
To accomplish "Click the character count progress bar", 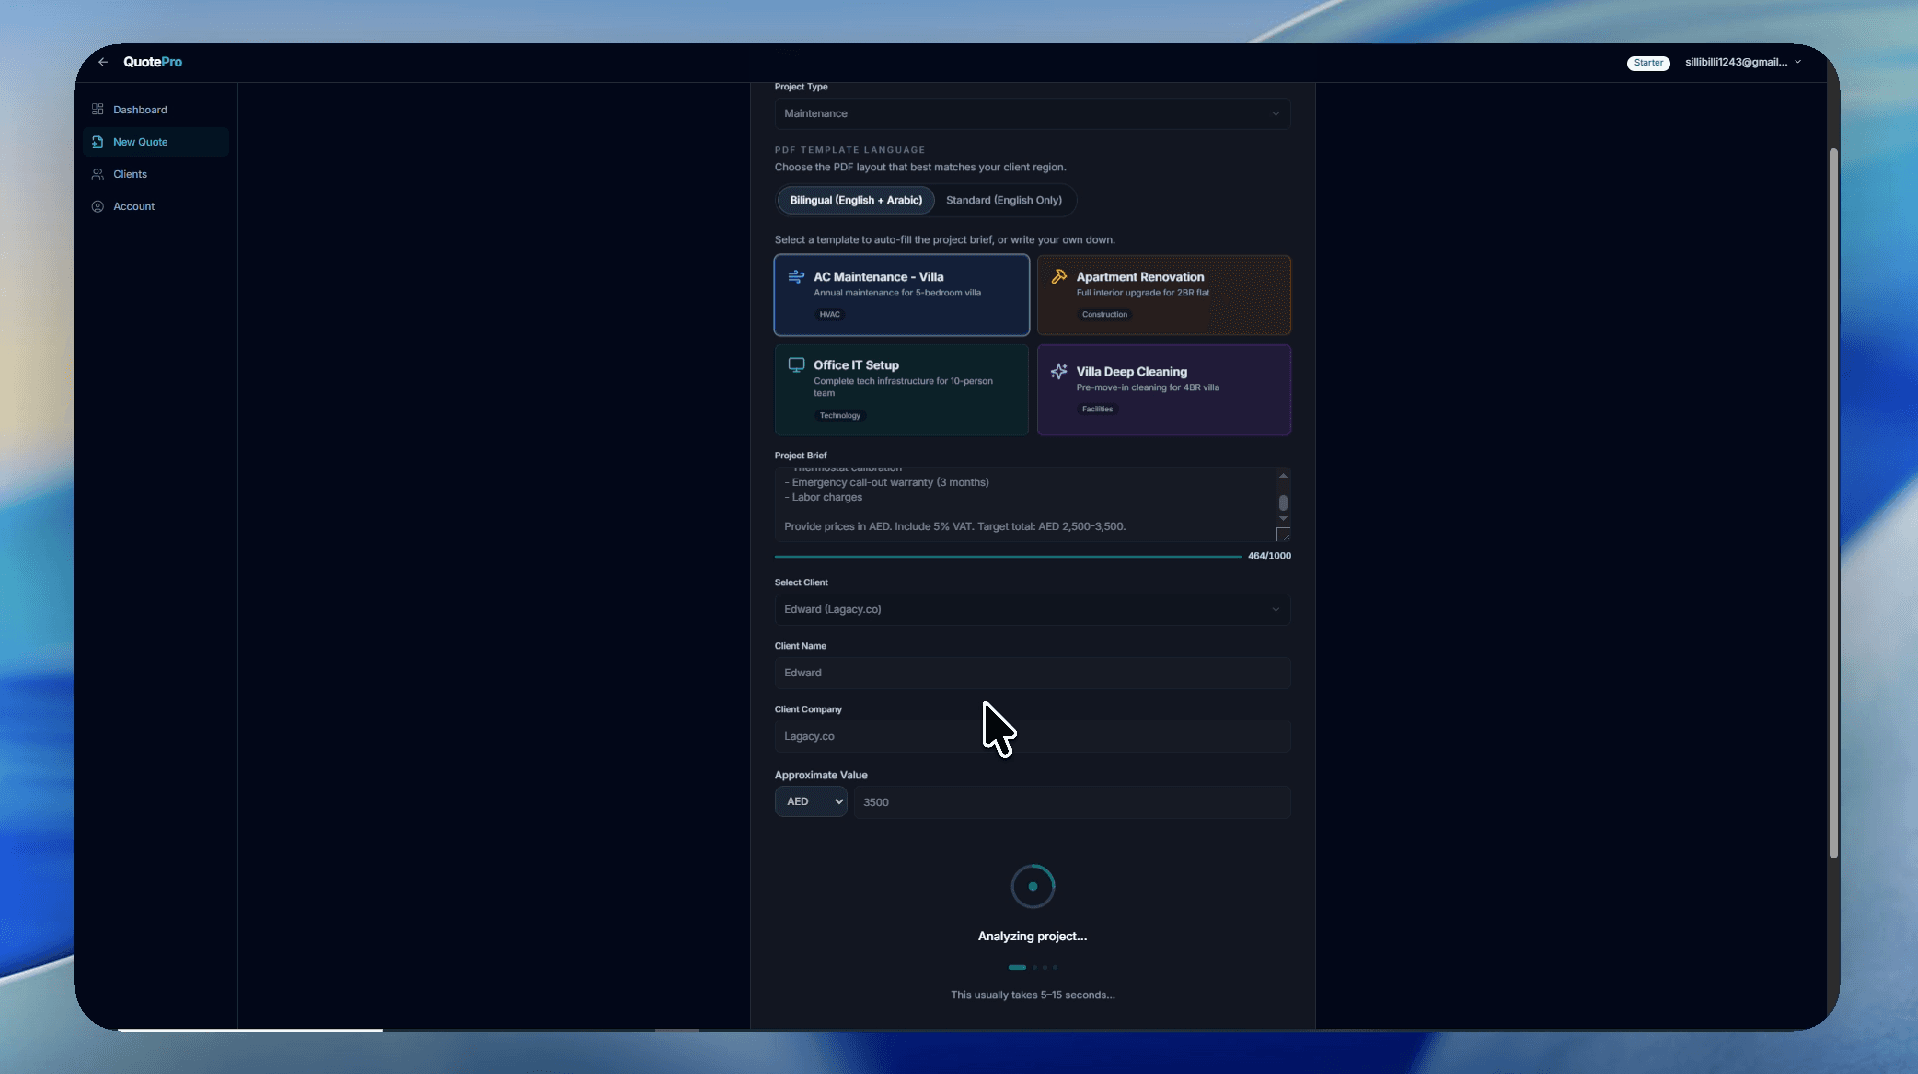I will [1008, 556].
